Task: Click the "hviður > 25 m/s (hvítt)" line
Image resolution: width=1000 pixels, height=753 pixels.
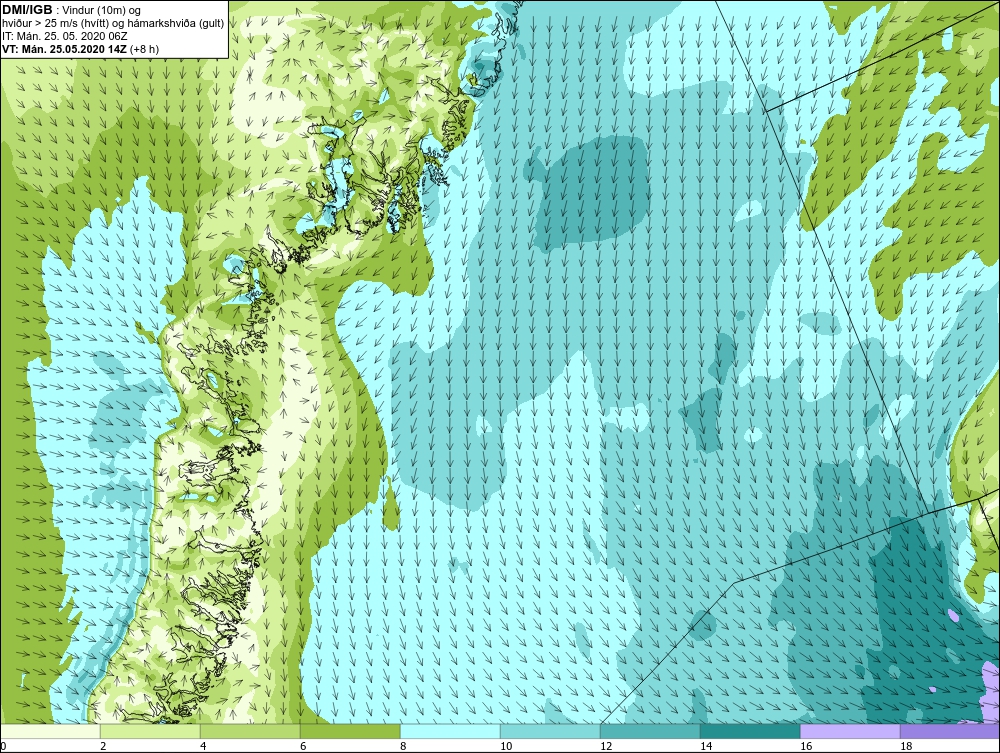Action: click(x=57, y=23)
